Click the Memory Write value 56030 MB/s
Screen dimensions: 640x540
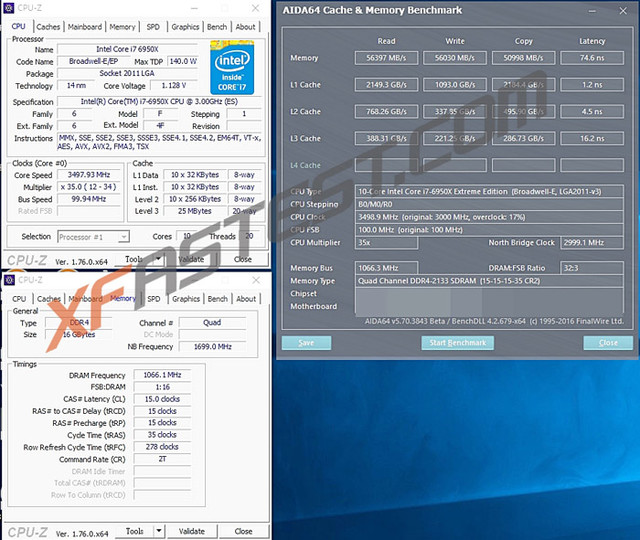coord(455,58)
